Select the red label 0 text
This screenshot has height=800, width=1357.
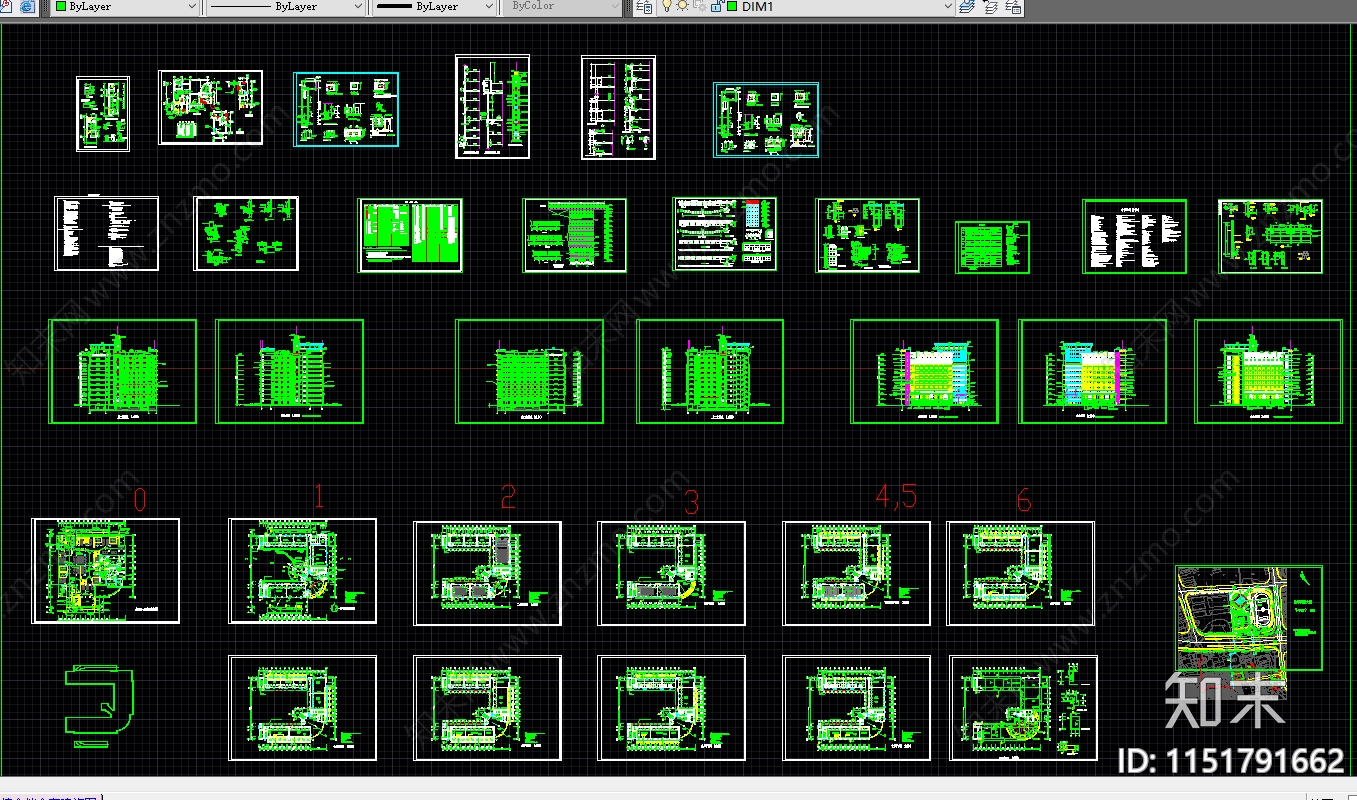click(140, 500)
